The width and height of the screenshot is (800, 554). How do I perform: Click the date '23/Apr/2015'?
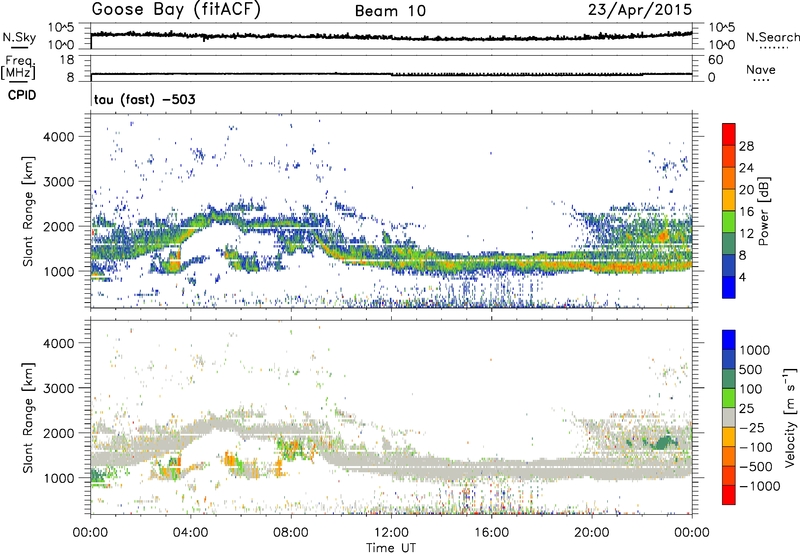coord(640,10)
